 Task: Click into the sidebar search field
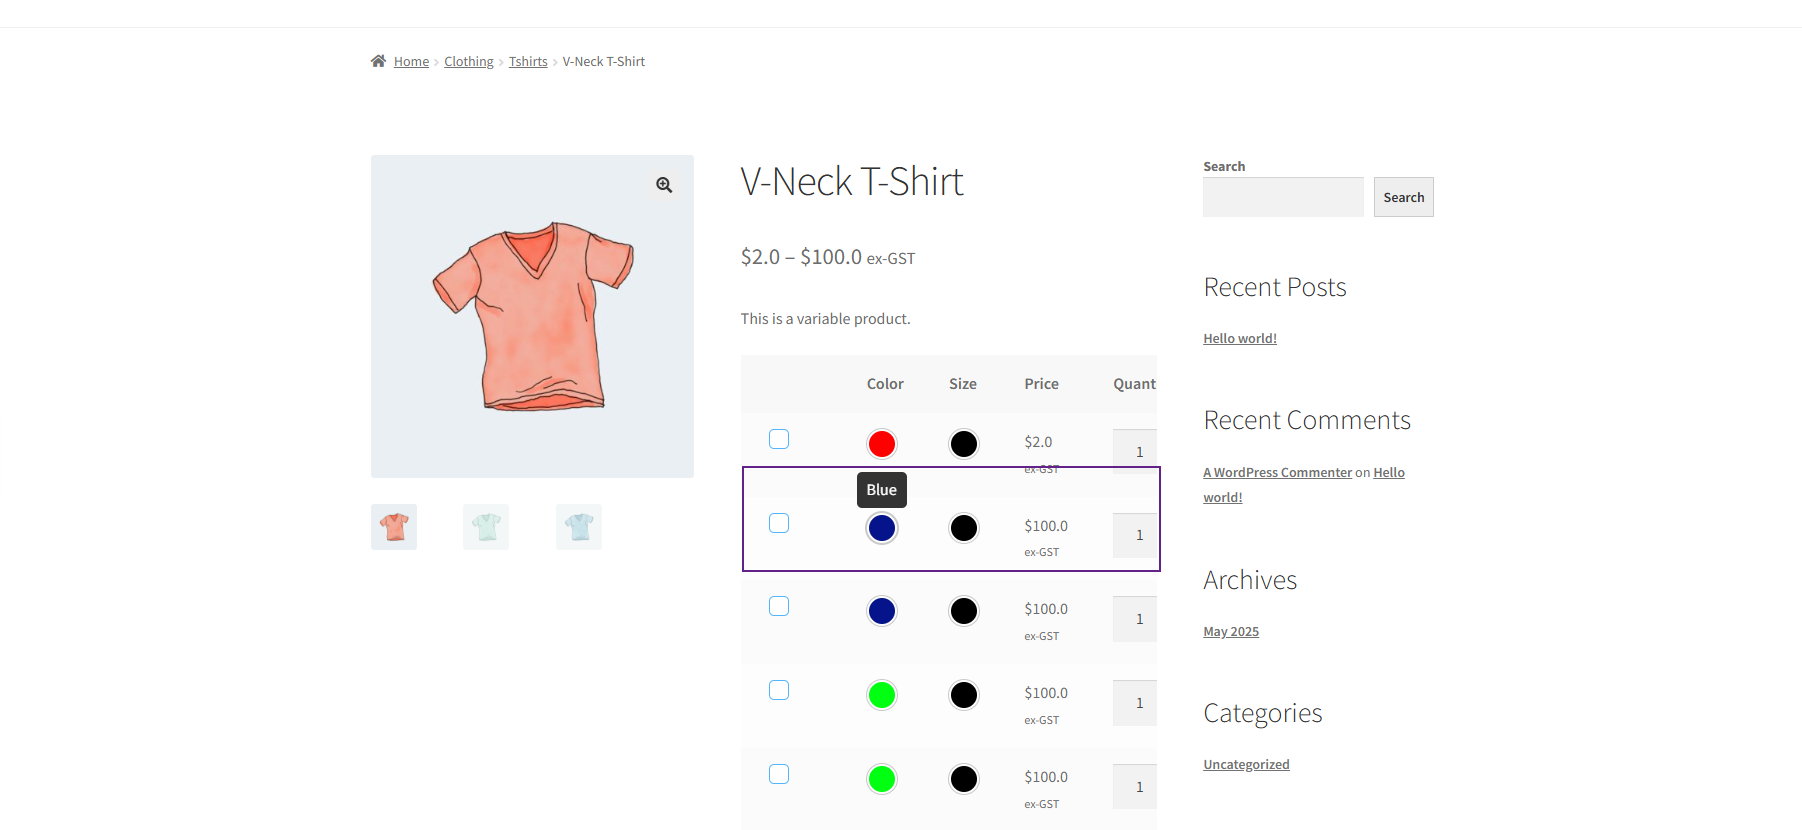pos(1283,197)
